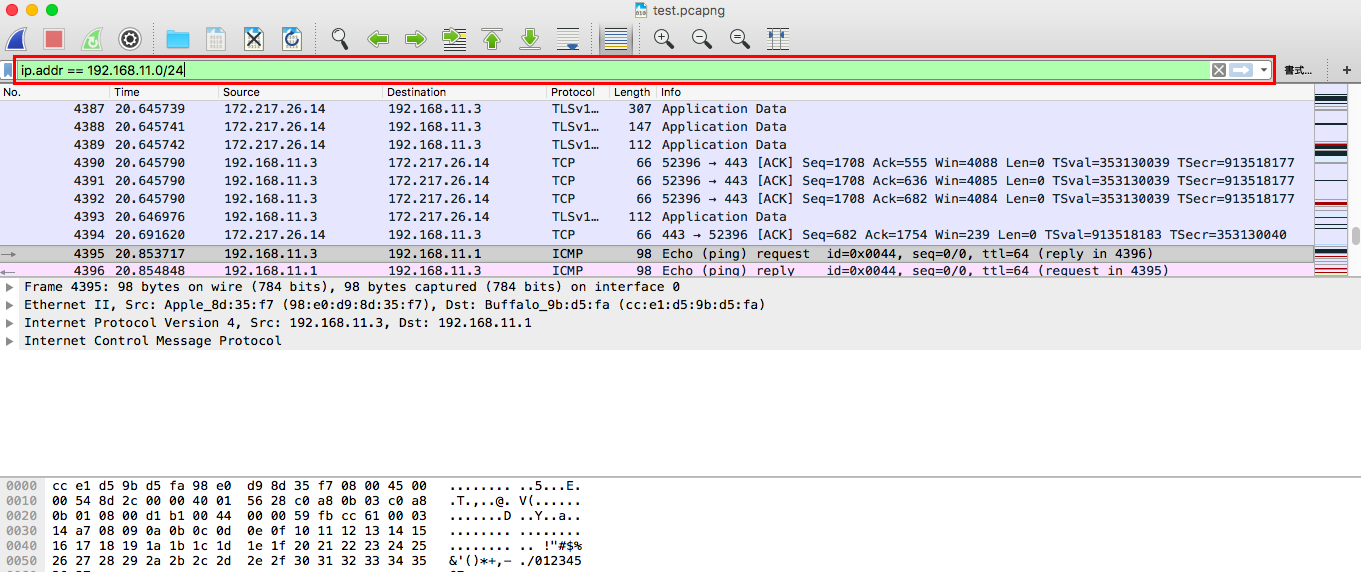Sort packets by the Source column
Viewport: 1361px width, 572px height.
point(301,92)
